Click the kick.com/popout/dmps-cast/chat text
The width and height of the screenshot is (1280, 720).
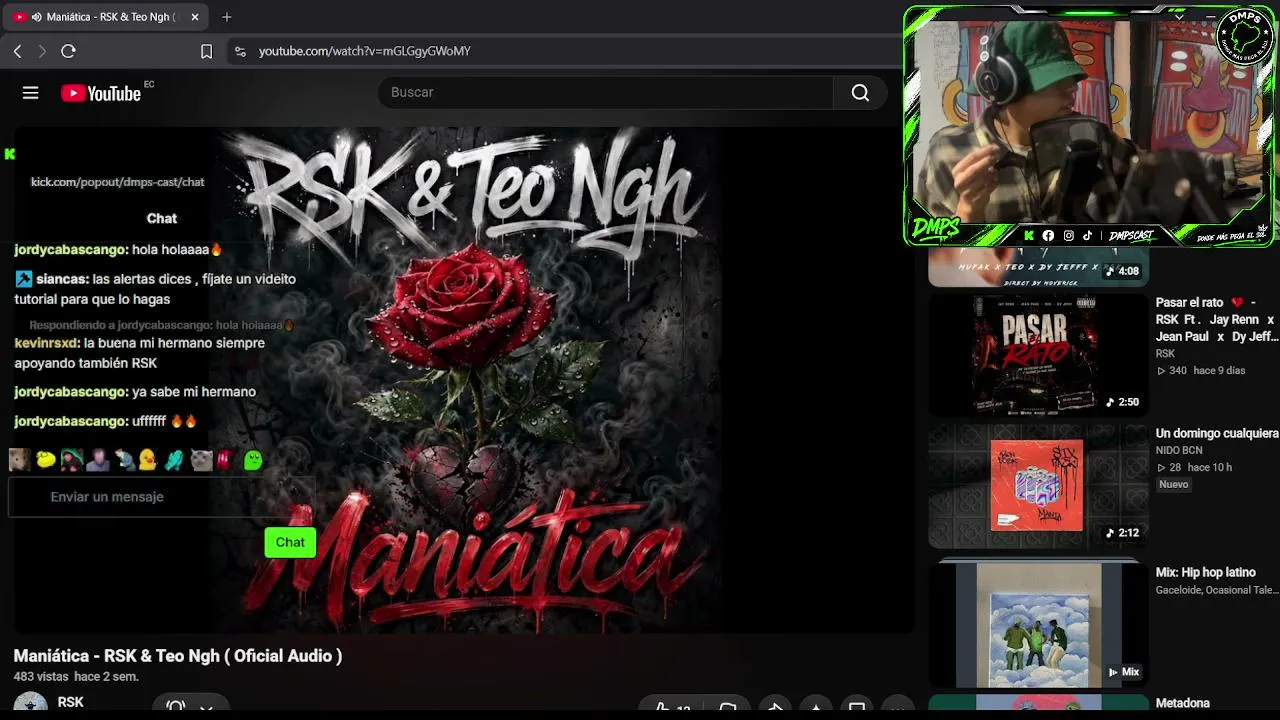point(117,182)
